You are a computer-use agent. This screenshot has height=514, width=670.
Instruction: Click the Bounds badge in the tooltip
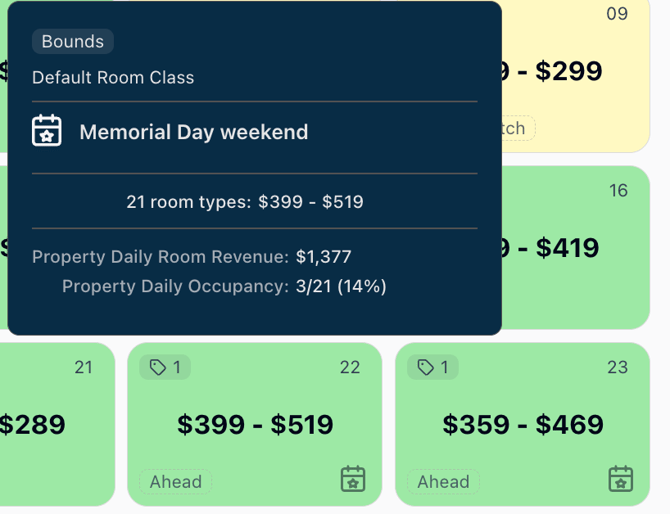pyautogui.click(x=72, y=41)
